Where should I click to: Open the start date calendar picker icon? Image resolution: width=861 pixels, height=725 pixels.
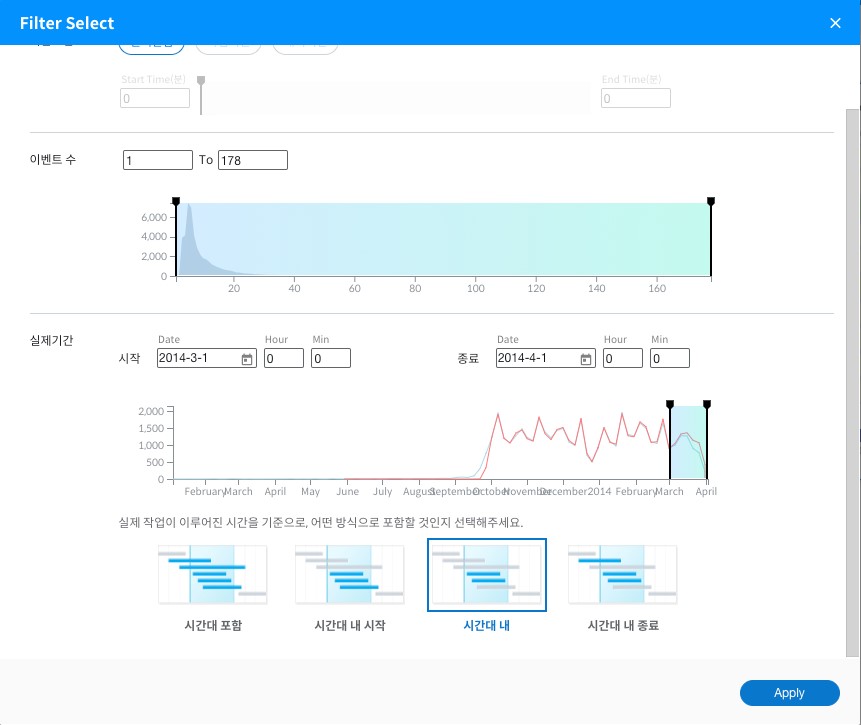247,359
